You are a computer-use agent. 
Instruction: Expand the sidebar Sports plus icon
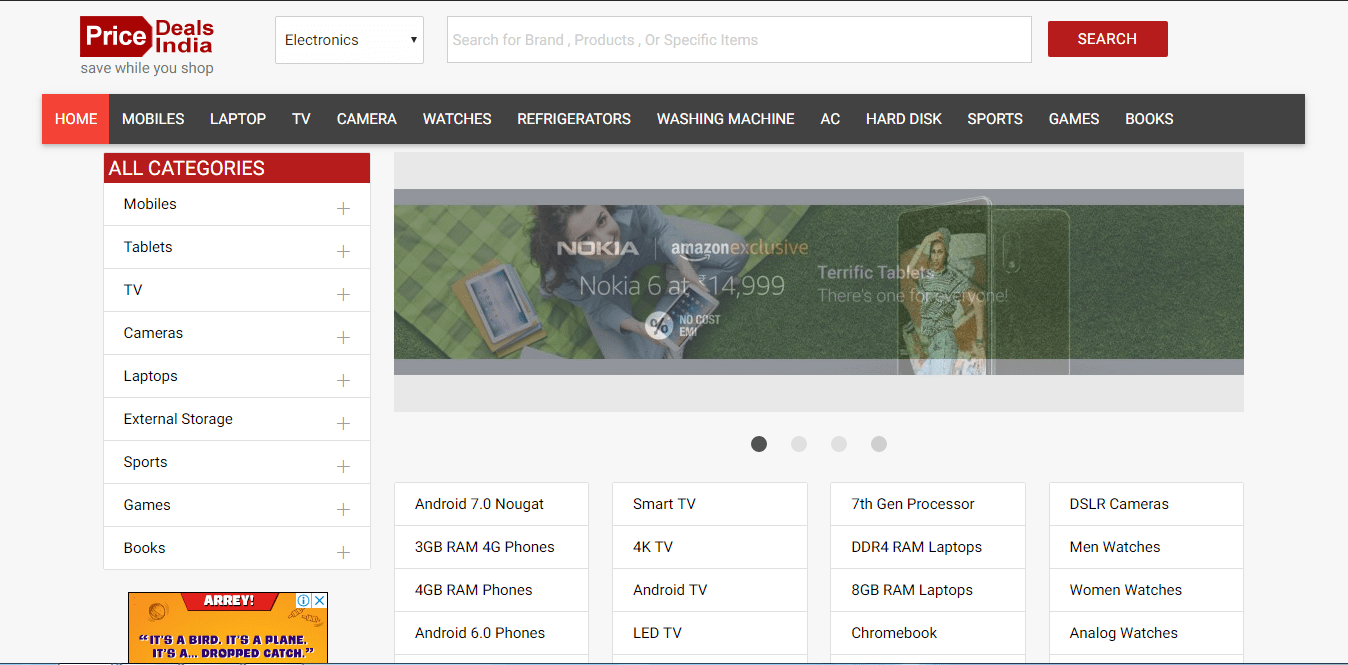coord(343,466)
